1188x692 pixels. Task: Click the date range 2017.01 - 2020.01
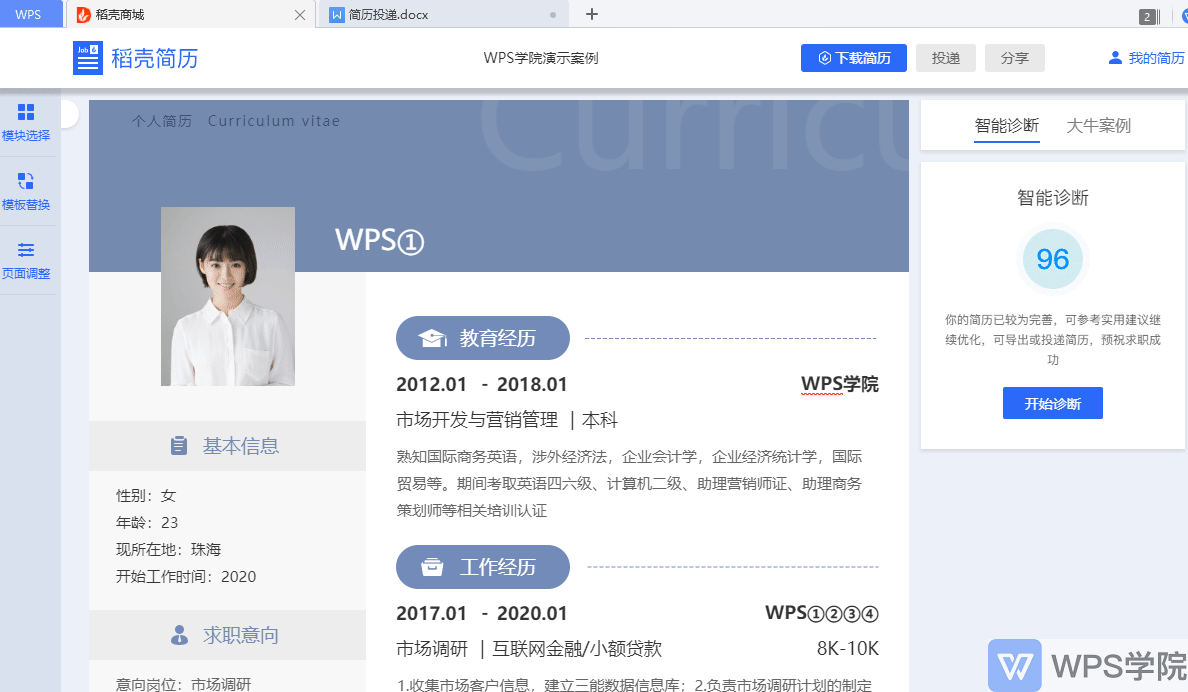[482, 613]
